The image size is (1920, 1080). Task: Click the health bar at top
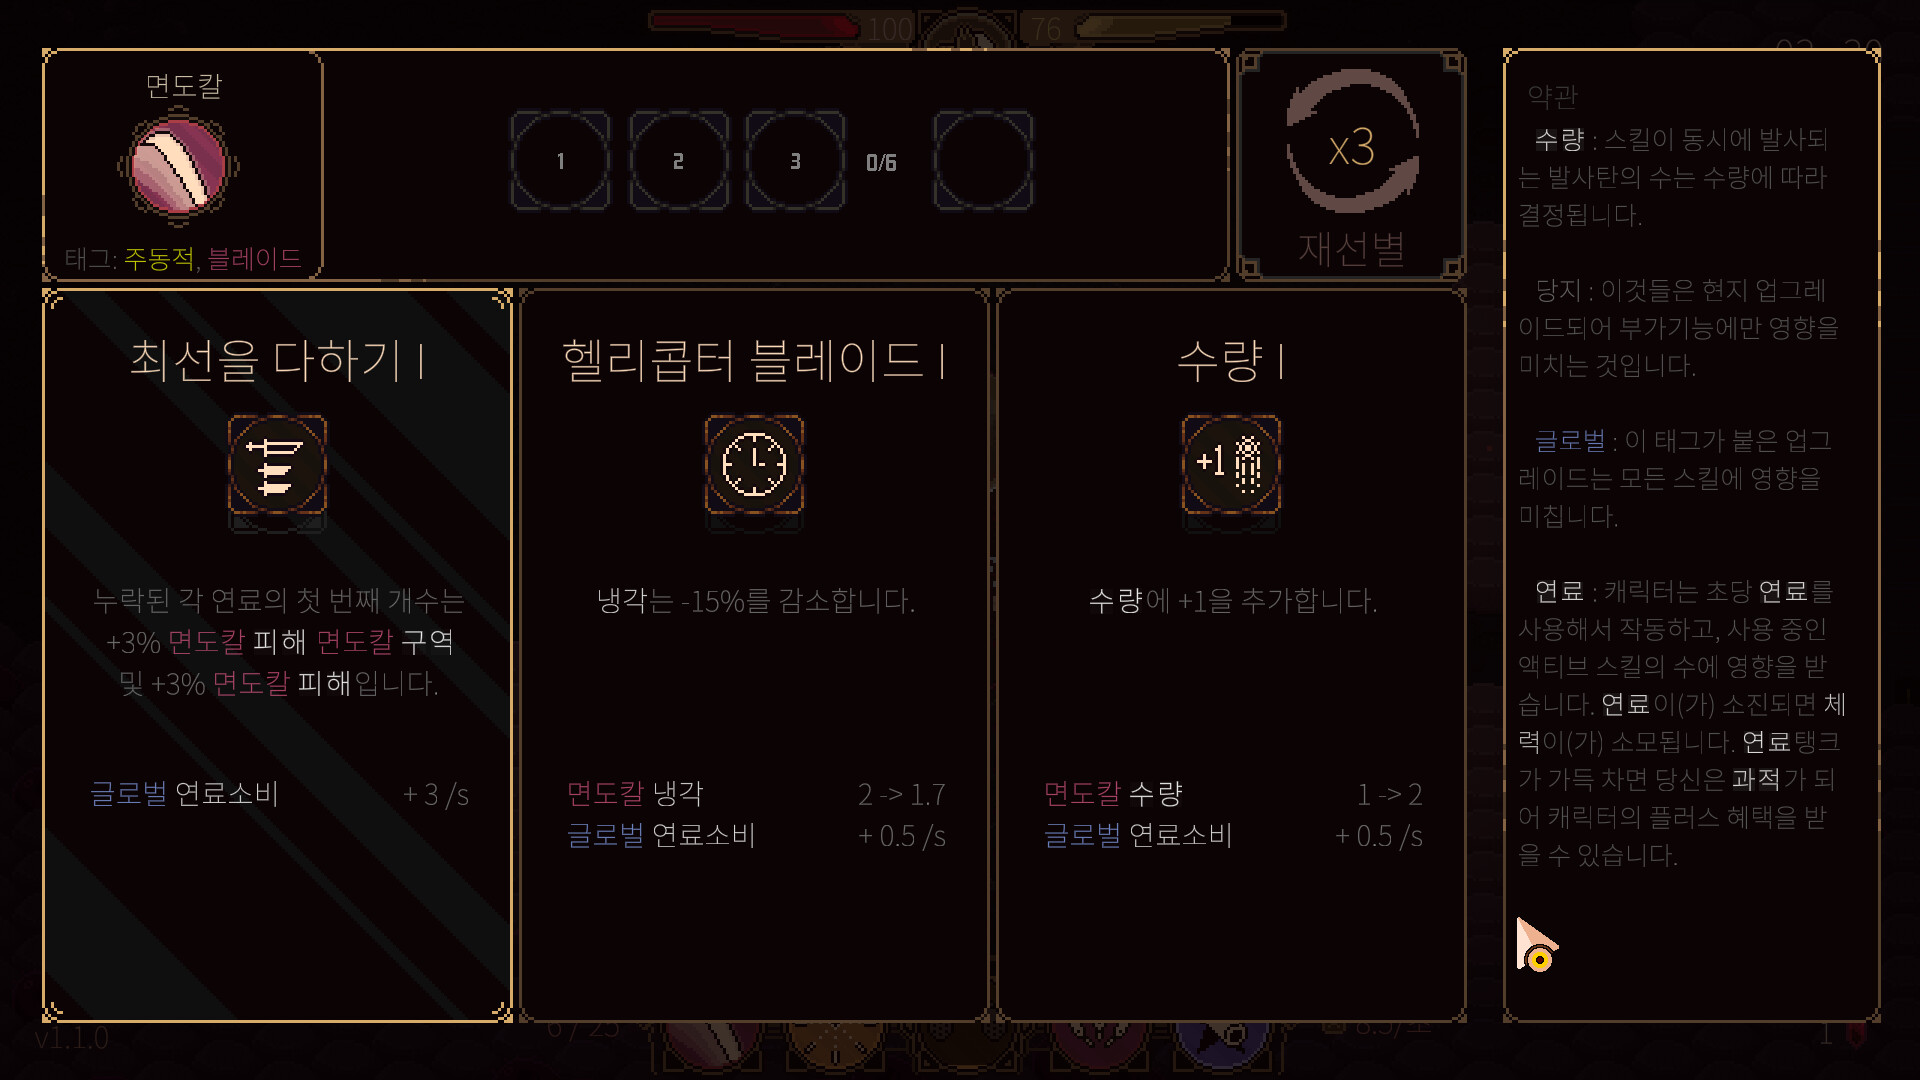(755, 25)
